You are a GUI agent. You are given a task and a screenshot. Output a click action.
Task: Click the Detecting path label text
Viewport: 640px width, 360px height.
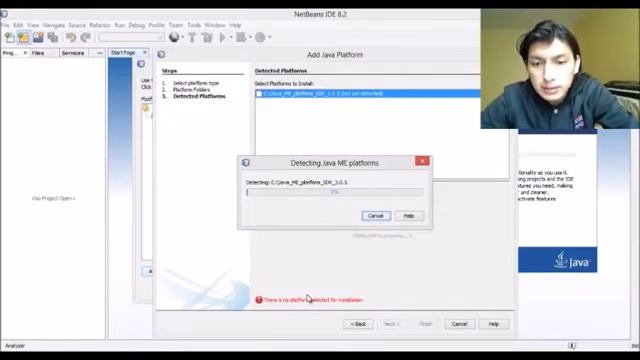click(x=297, y=182)
